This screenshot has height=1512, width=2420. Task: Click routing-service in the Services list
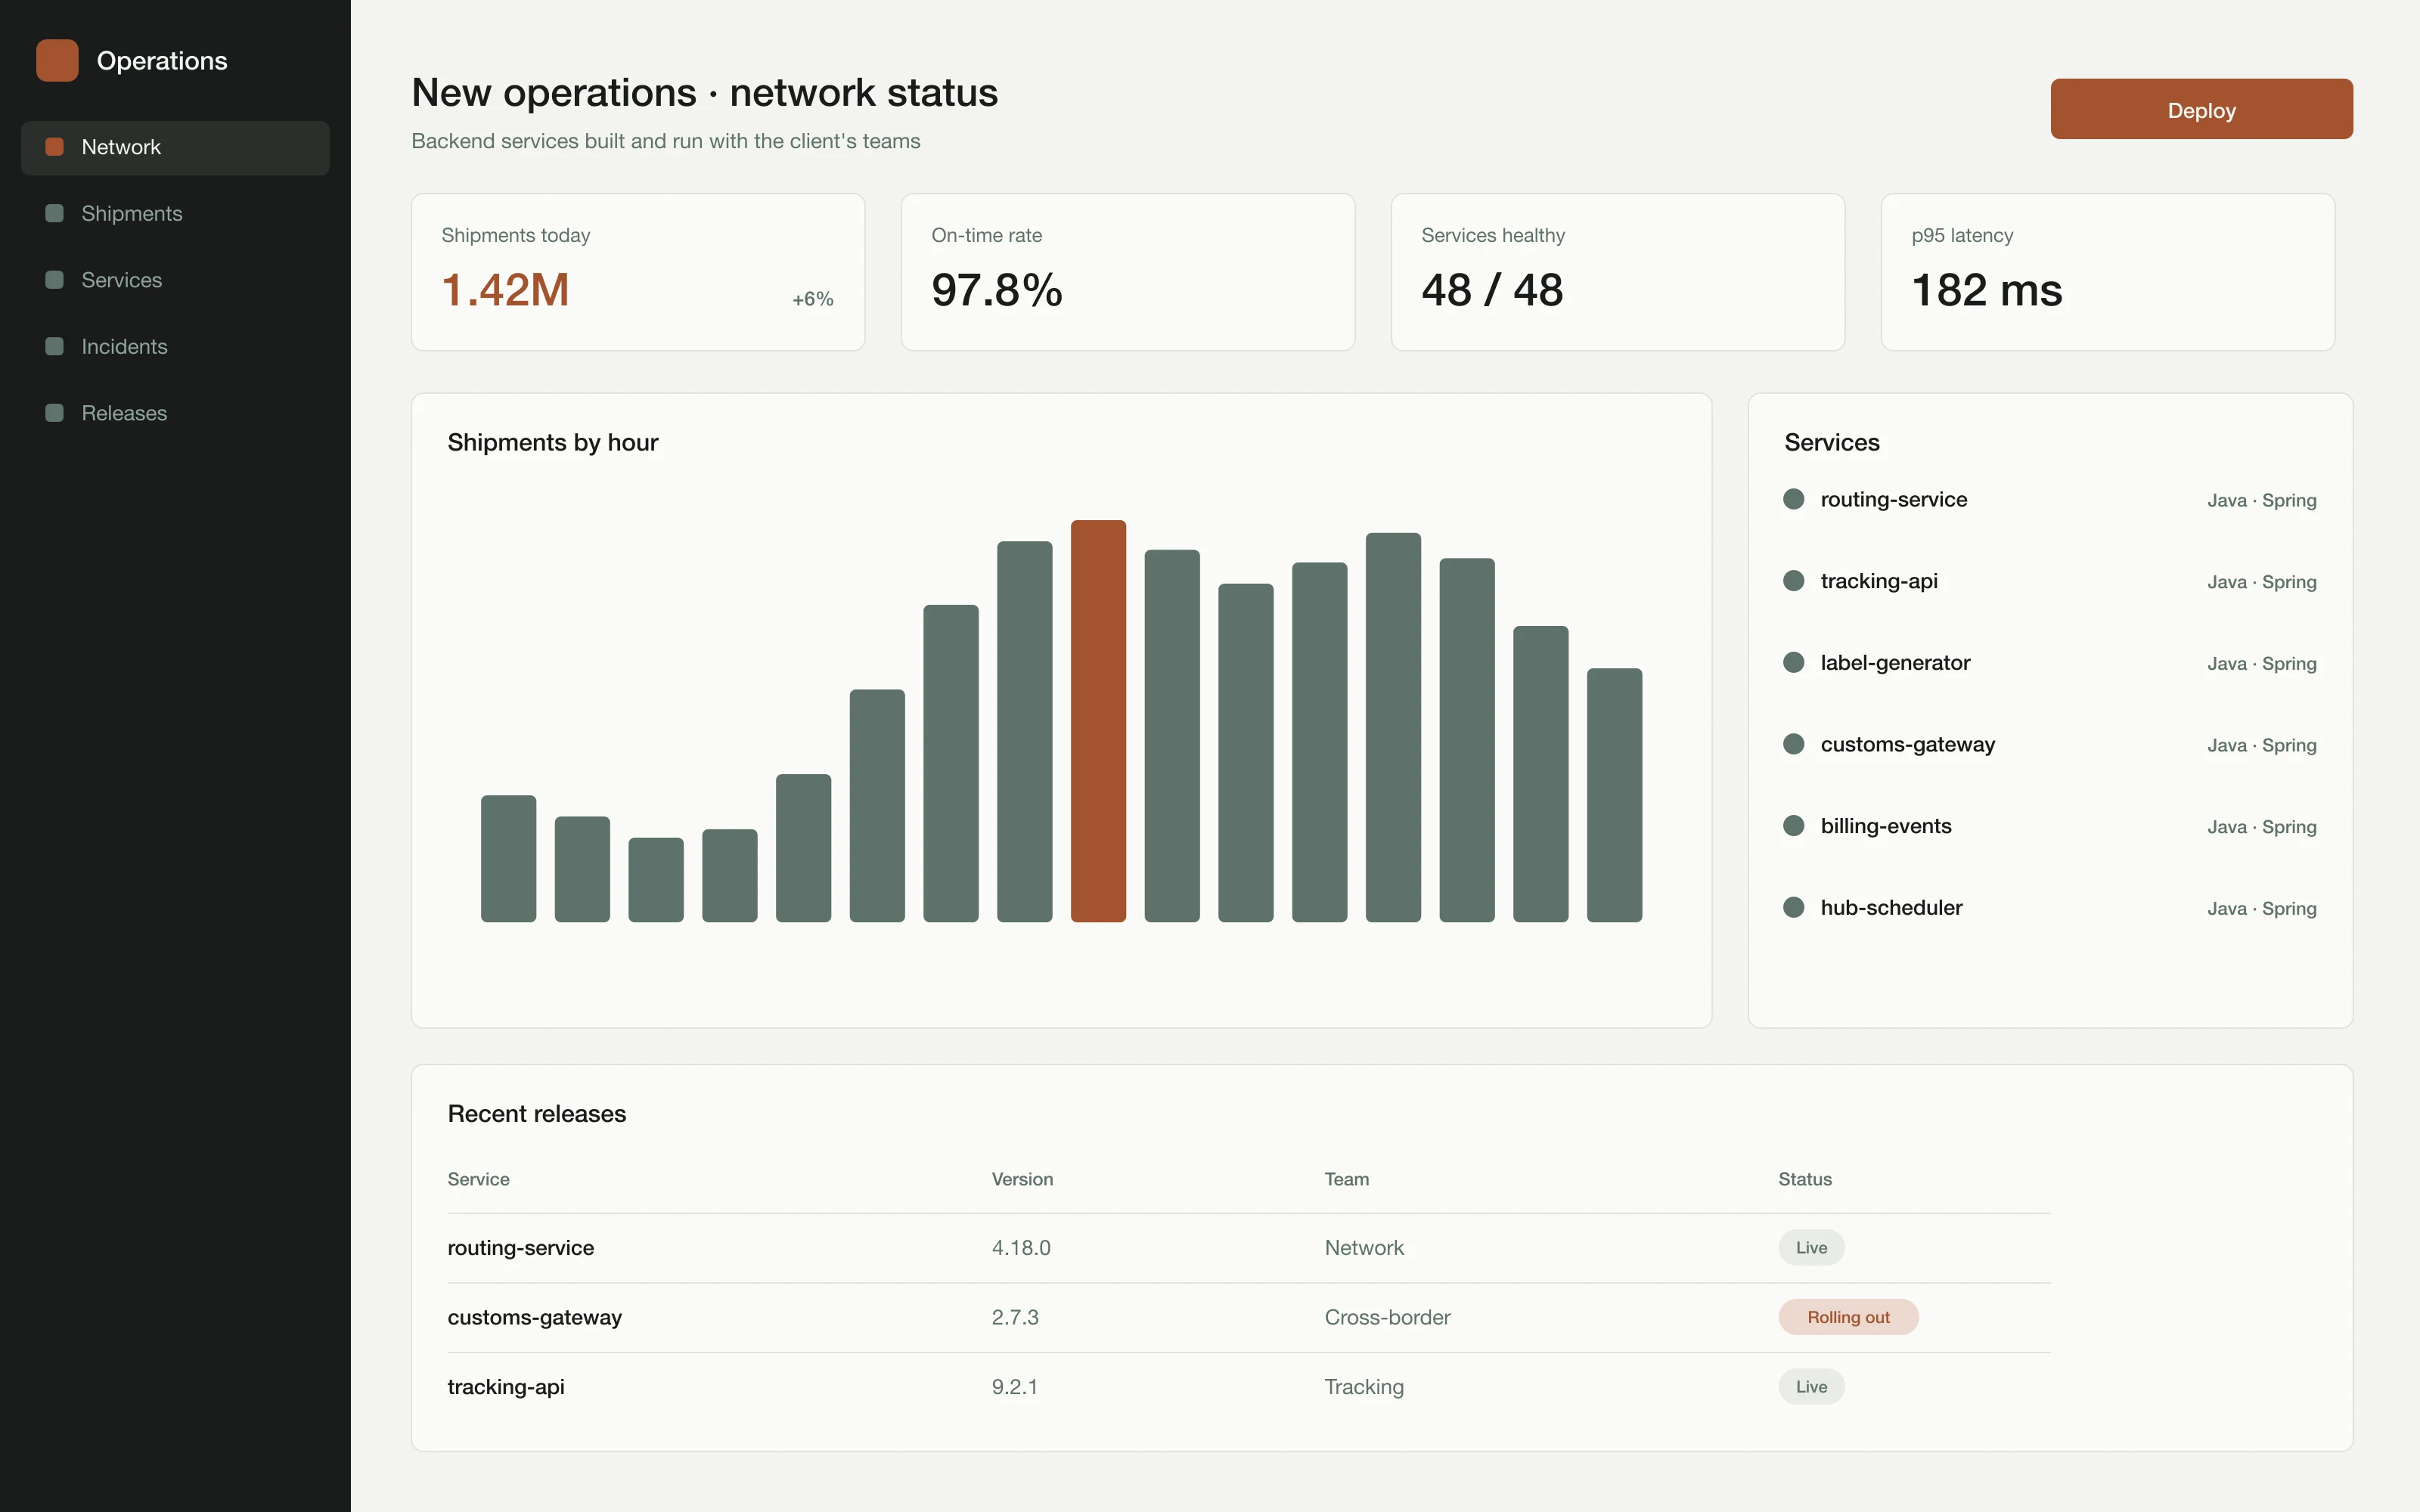(1893, 499)
